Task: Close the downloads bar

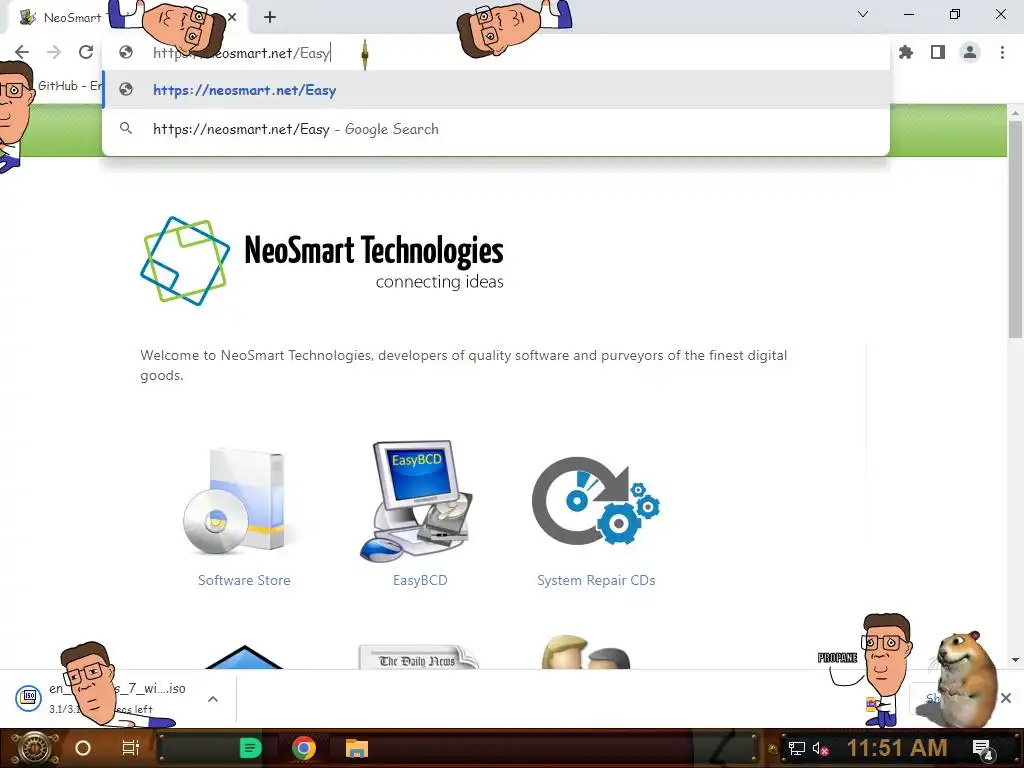Action: pos(1006,698)
